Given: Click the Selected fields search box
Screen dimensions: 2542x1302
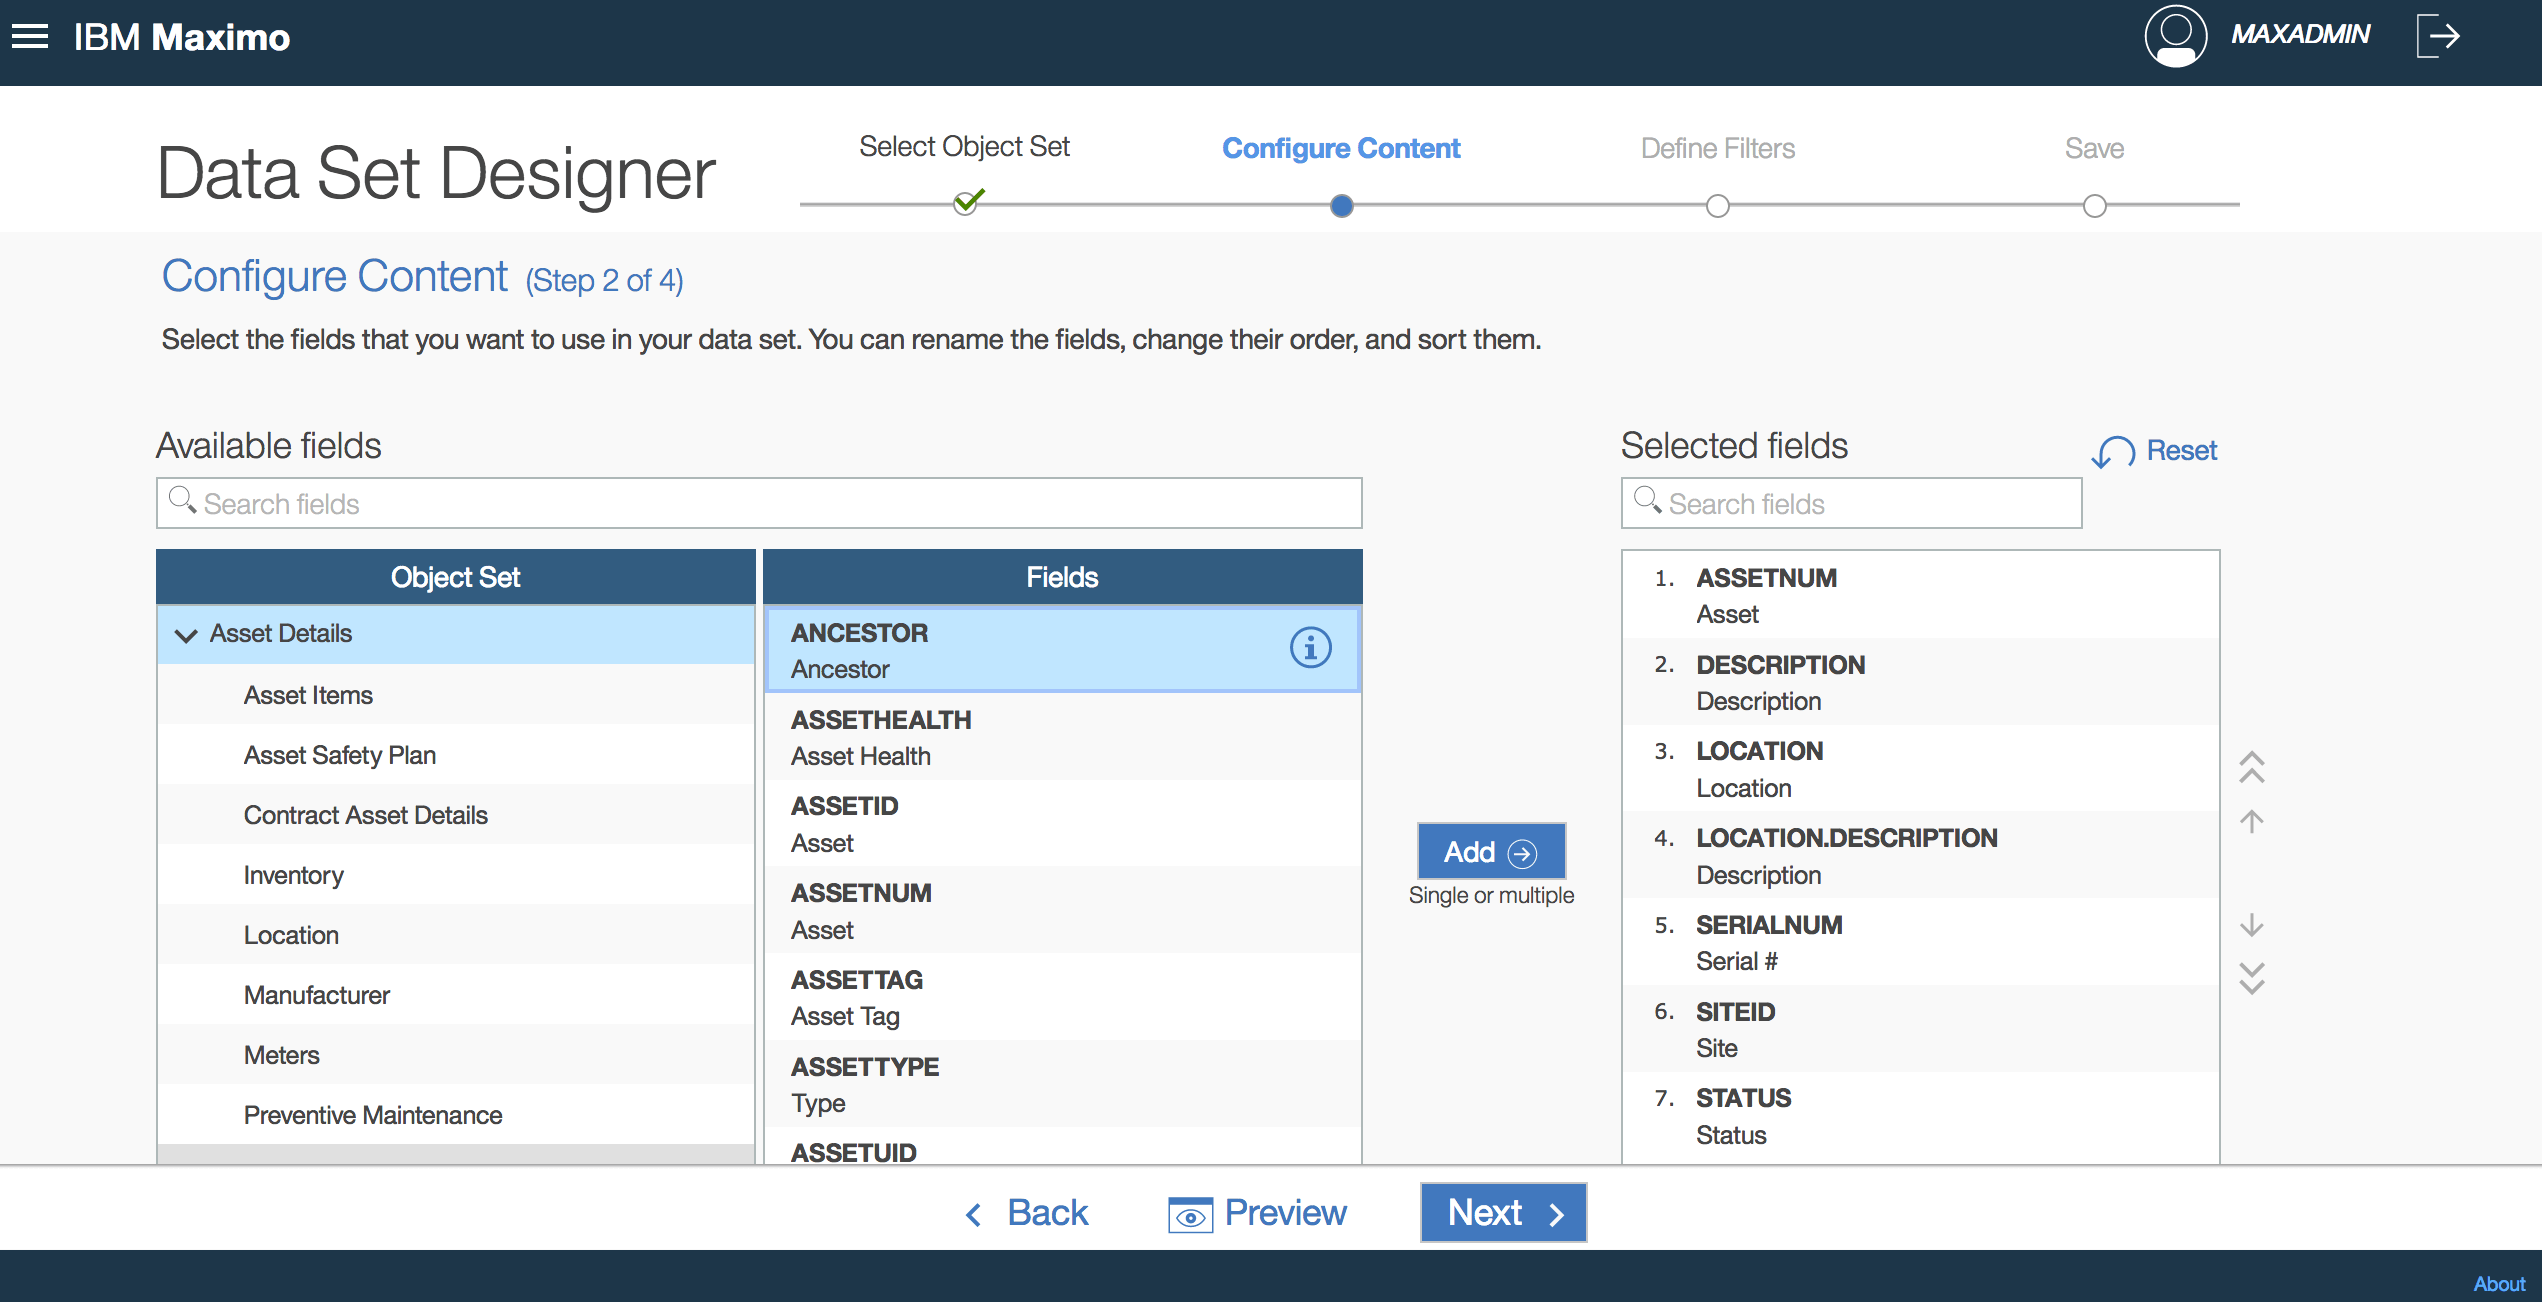Looking at the screenshot, I should pyautogui.click(x=1851, y=503).
